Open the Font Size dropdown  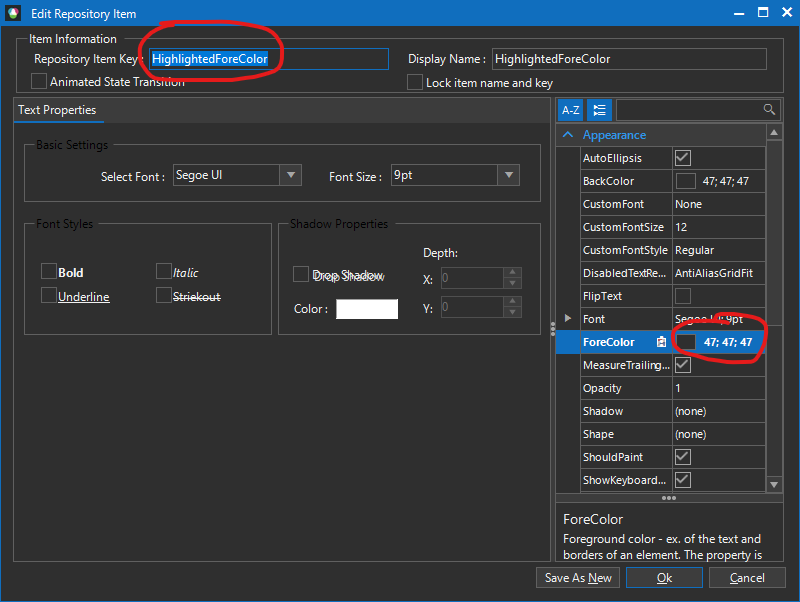pos(509,176)
